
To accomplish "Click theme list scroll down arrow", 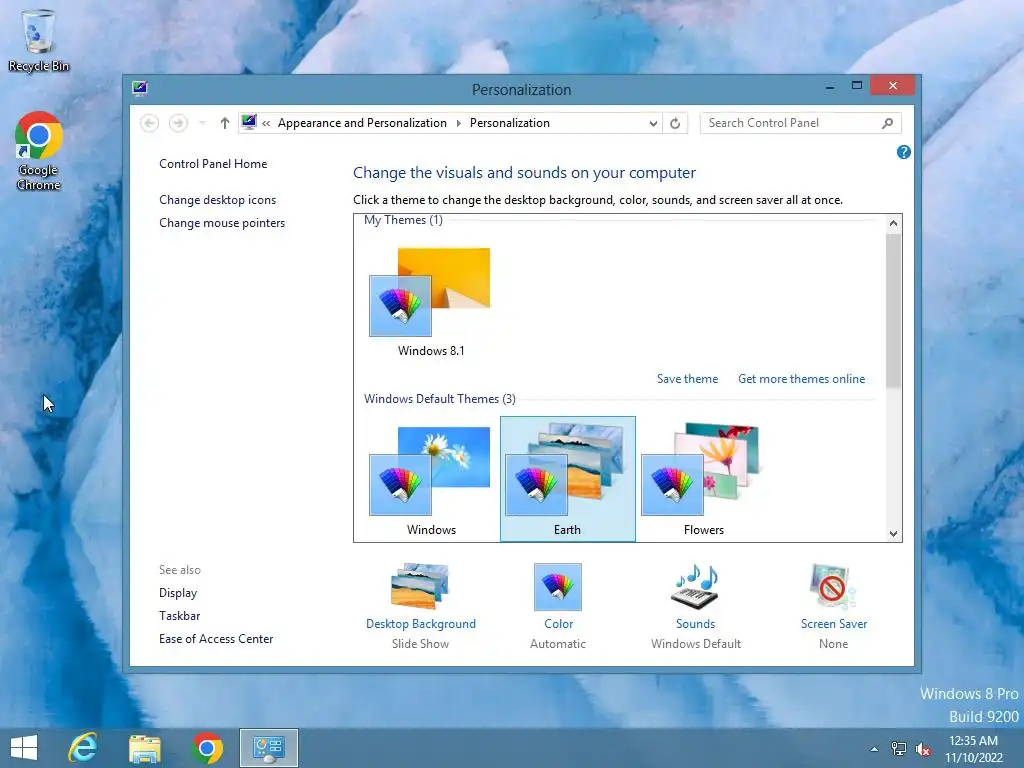I will click(x=893, y=534).
